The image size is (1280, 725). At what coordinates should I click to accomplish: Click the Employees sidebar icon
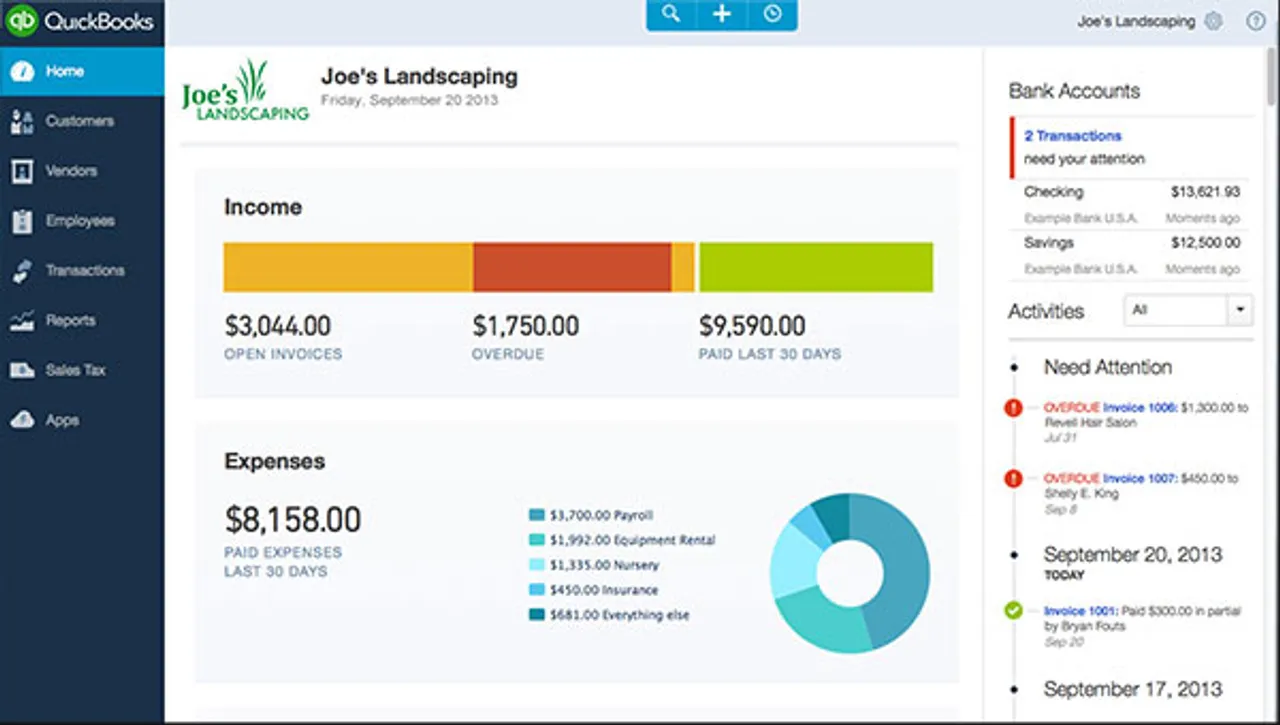point(21,221)
